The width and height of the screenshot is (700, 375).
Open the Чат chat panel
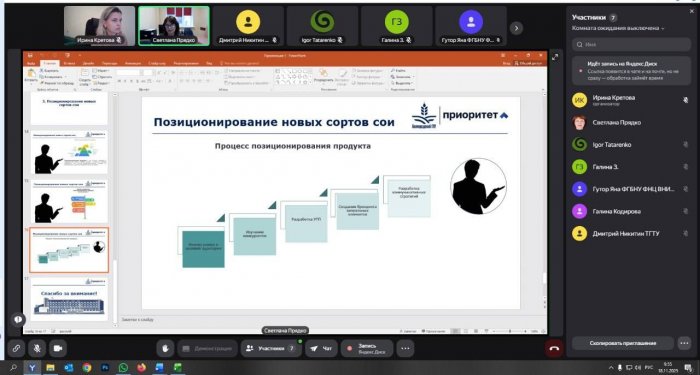tap(321, 349)
